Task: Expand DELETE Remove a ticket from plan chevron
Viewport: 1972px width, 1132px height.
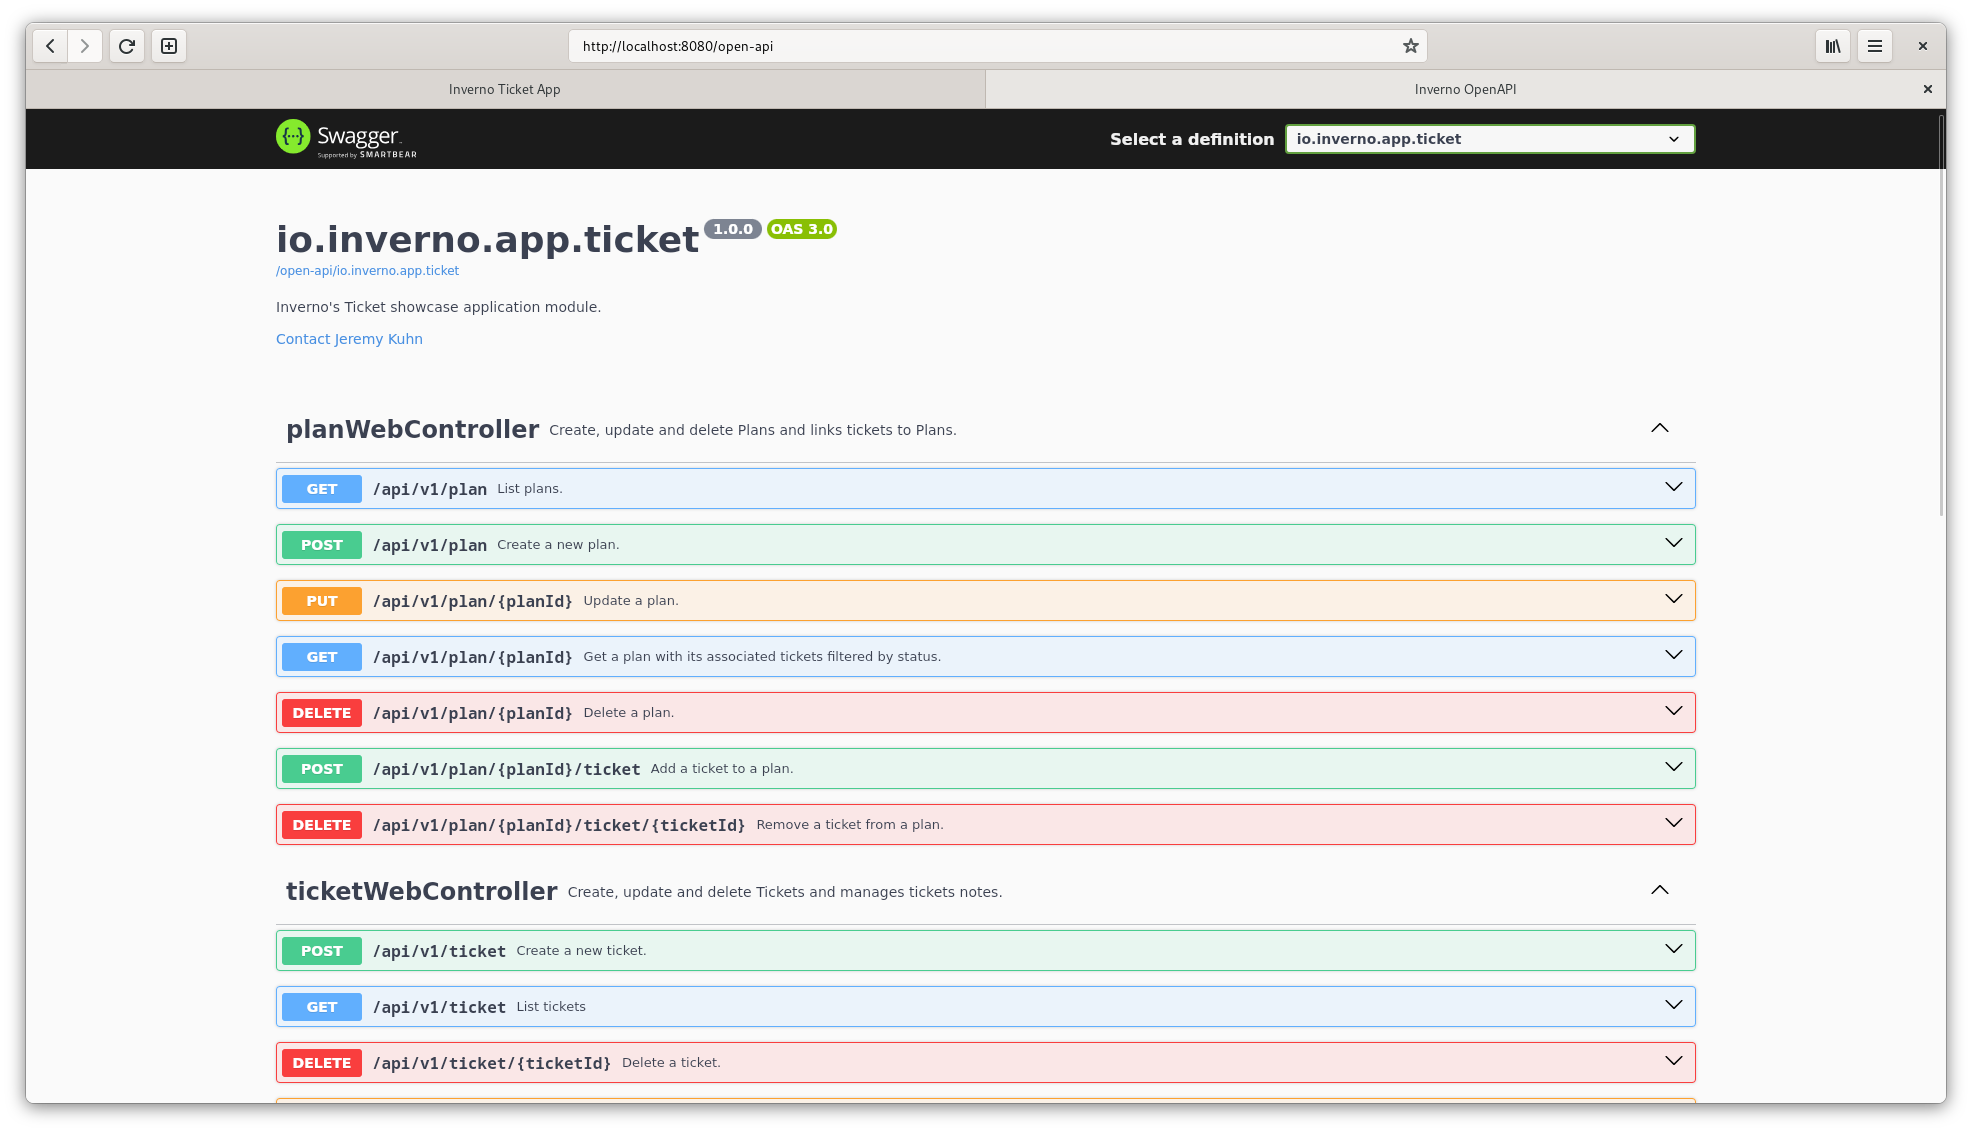Action: 1673,823
